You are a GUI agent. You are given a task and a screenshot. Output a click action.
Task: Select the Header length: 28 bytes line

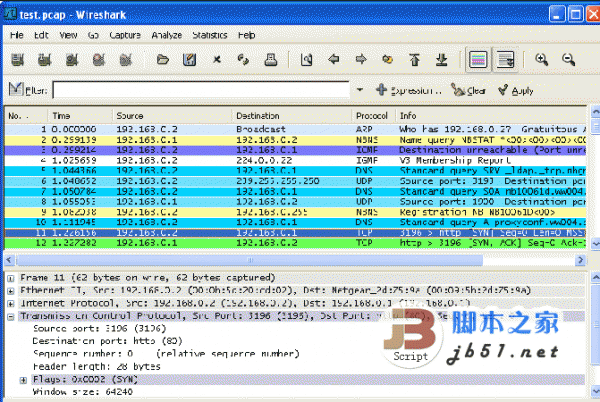96,366
